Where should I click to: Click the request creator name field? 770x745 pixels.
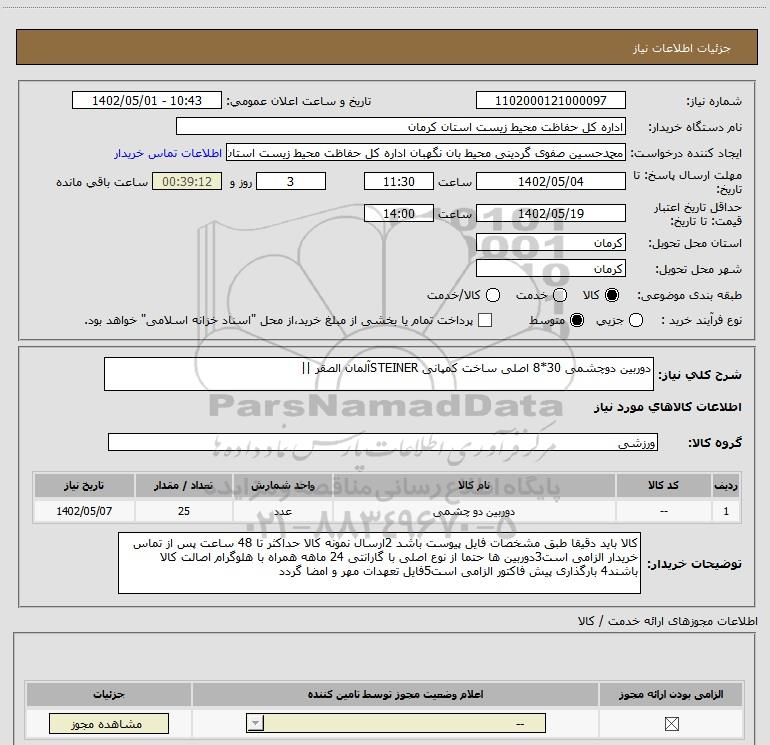coord(426,153)
